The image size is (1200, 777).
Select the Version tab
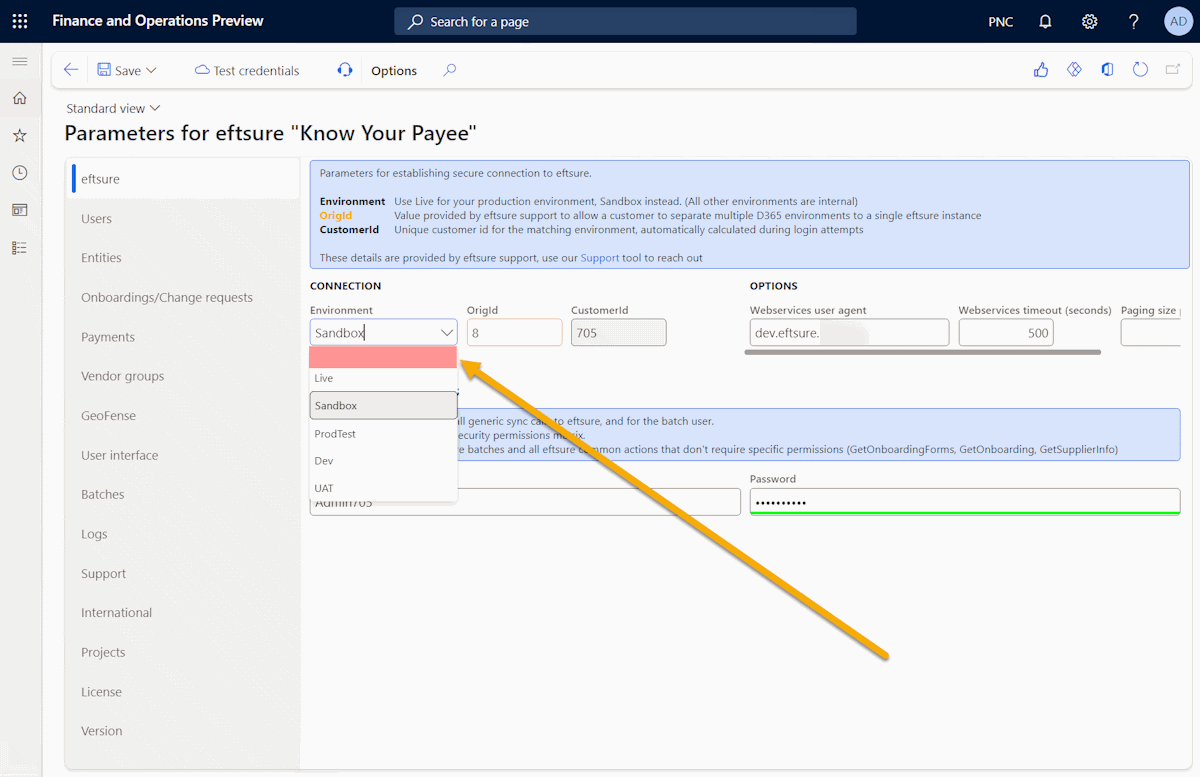[183, 731]
